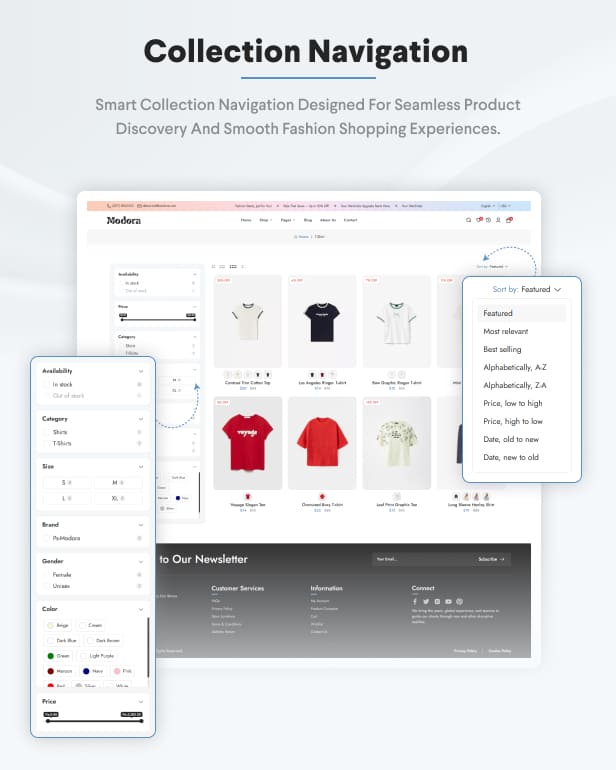Open the Shop menu dropdown in navbar
616x770 pixels.
coord(265,220)
